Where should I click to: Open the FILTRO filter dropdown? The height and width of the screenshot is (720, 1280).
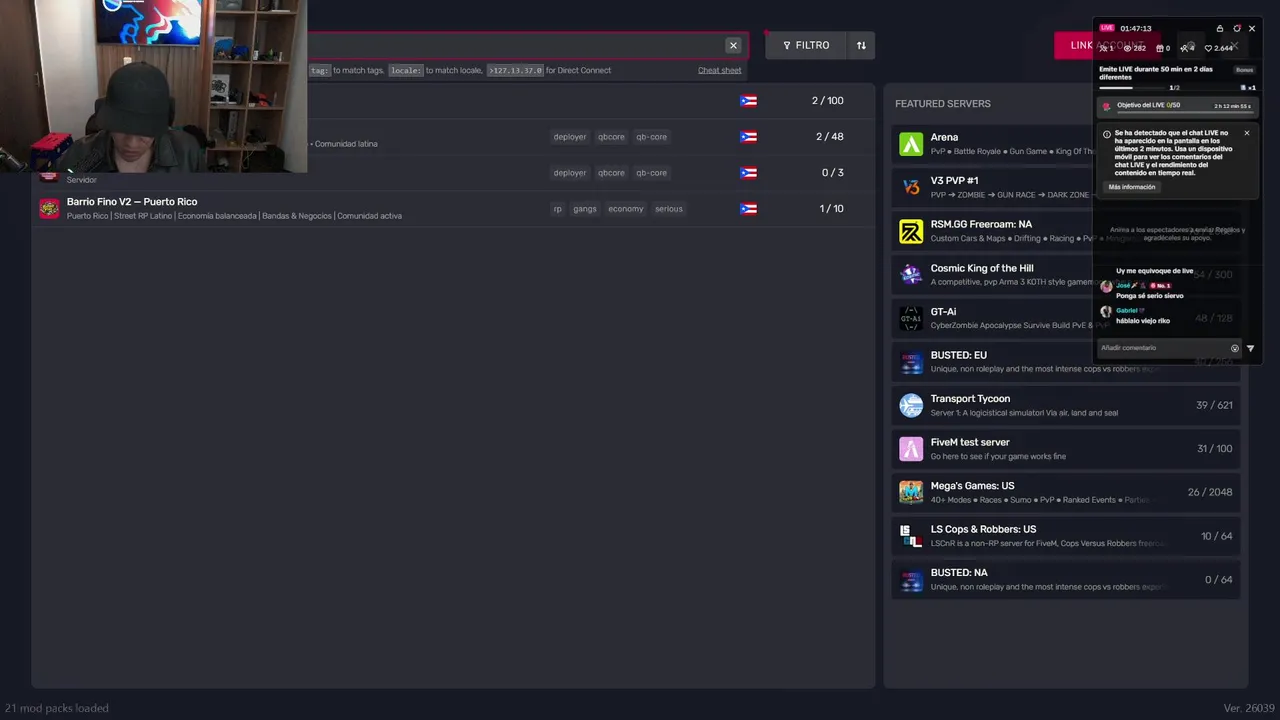806,45
